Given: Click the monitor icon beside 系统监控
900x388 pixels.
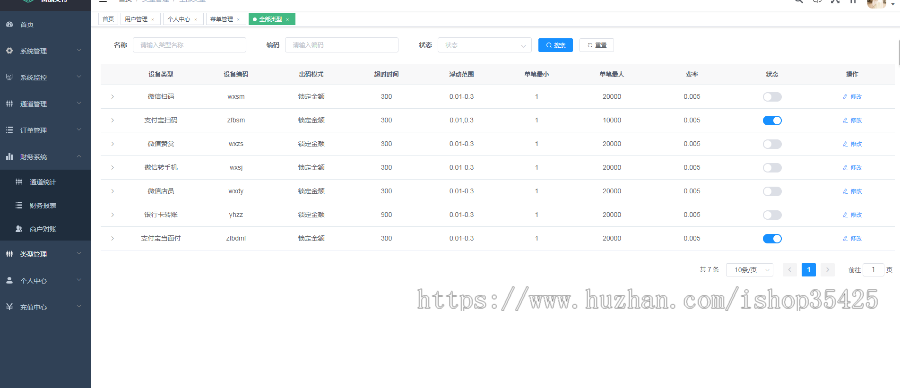Looking at the screenshot, I should [x=9, y=77].
